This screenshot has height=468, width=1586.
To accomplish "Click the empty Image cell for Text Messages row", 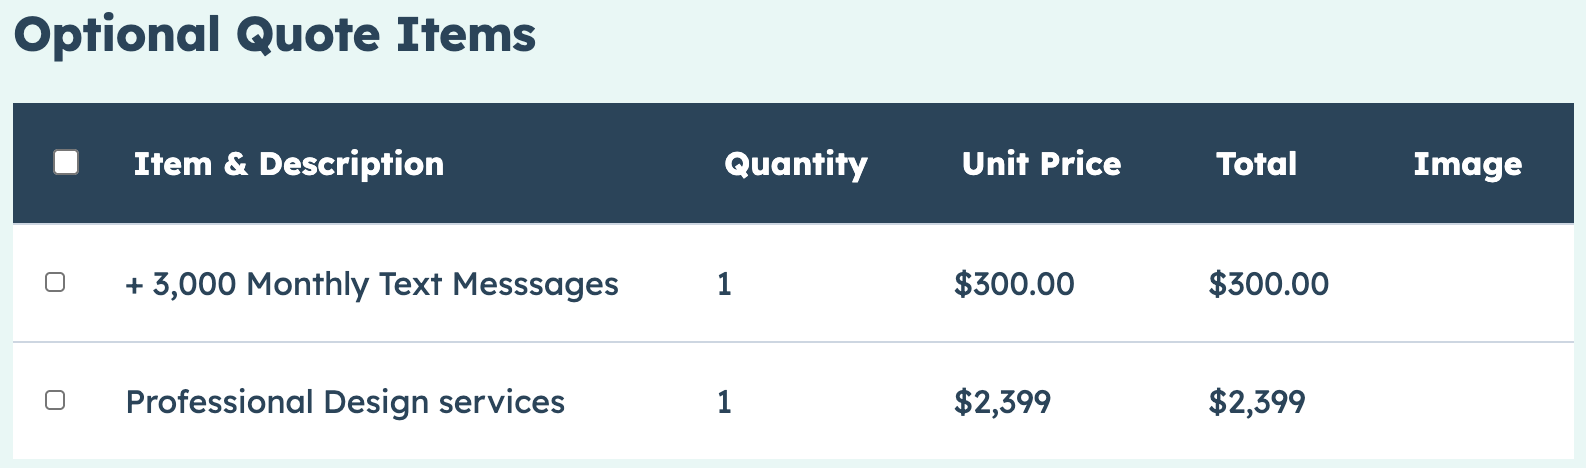I will click(1467, 285).
